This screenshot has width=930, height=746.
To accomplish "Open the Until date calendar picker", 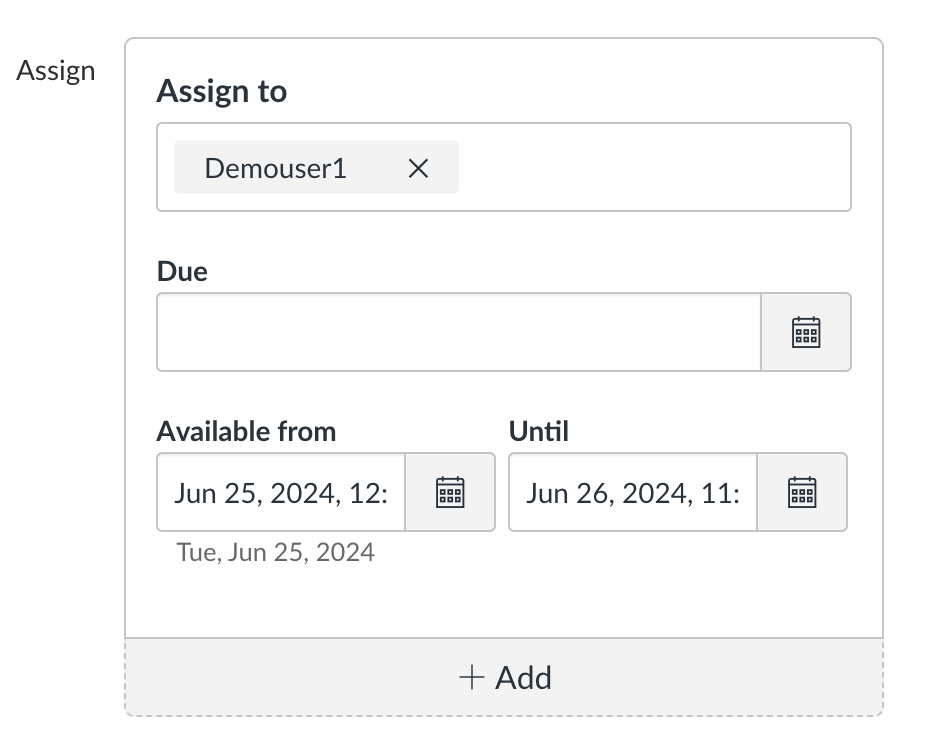I will [802, 492].
